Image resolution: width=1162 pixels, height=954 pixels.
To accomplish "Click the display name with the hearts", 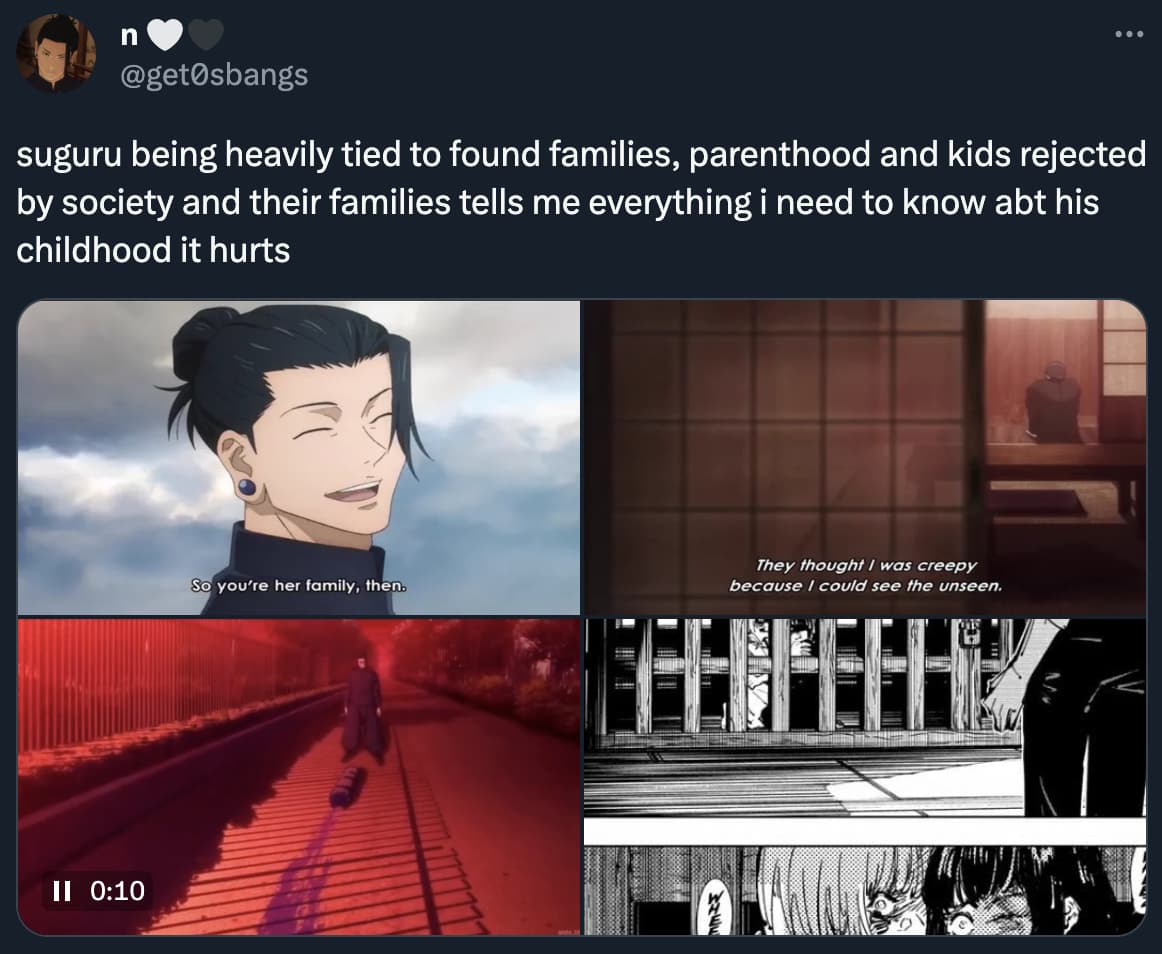I will tap(172, 35).
